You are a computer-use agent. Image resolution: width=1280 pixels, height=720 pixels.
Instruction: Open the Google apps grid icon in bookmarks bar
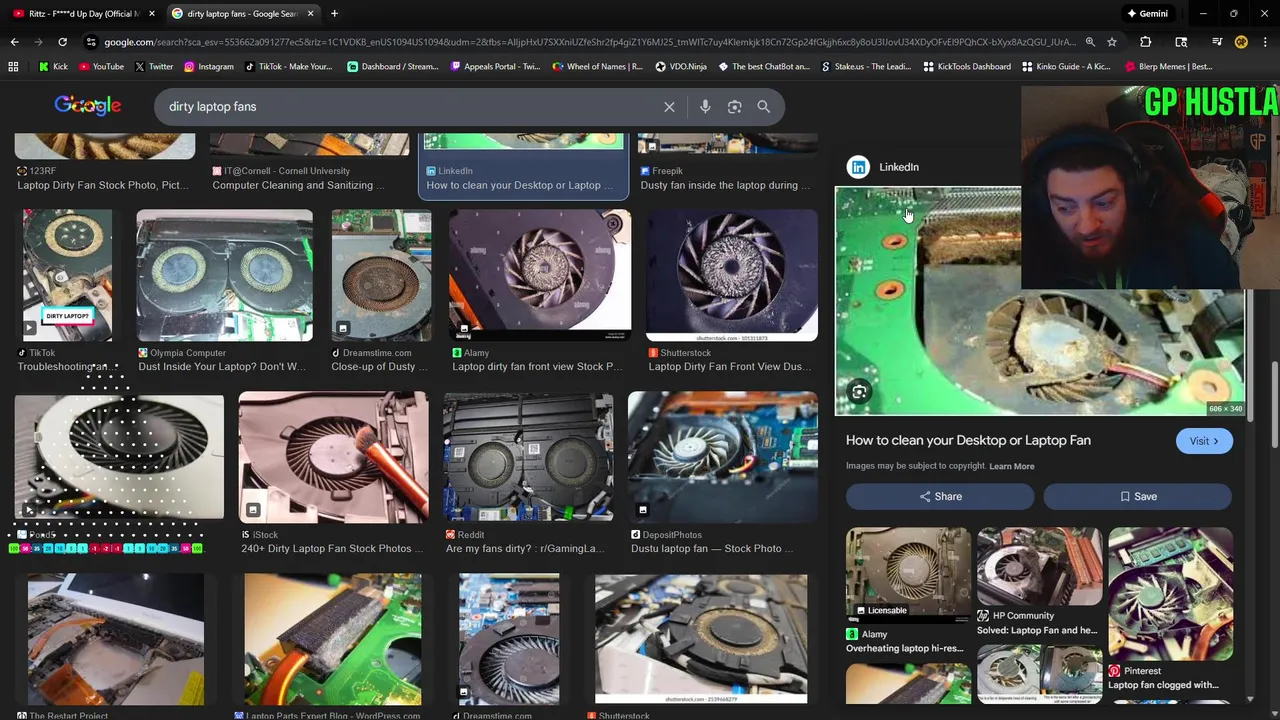coord(13,67)
